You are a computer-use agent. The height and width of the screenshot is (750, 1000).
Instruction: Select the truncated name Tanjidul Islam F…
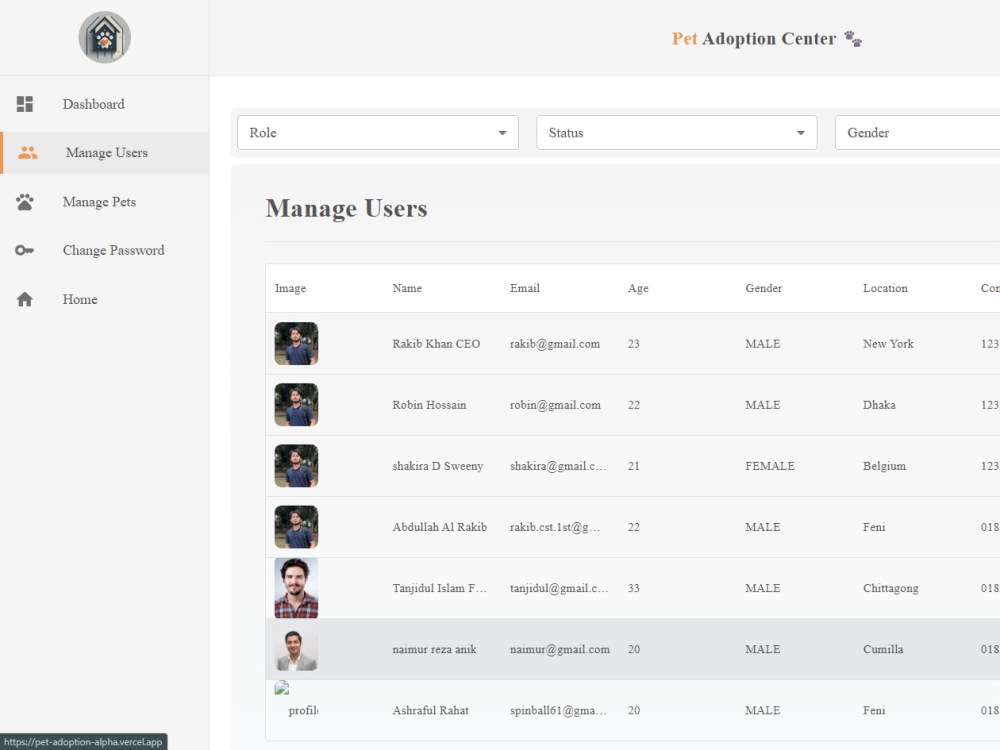439,588
